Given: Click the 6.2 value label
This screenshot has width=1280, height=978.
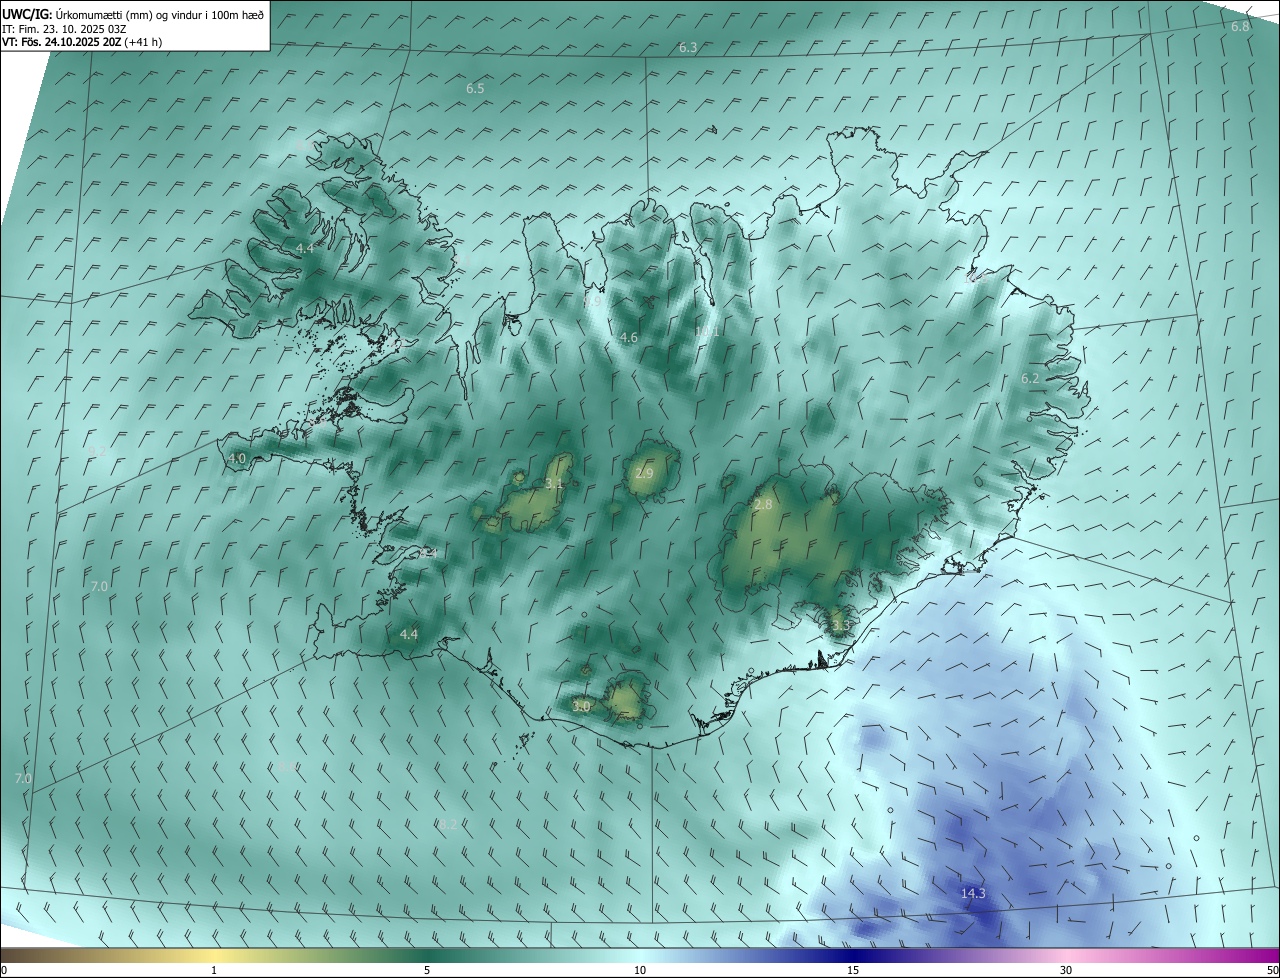Looking at the screenshot, I should click(x=1030, y=378).
